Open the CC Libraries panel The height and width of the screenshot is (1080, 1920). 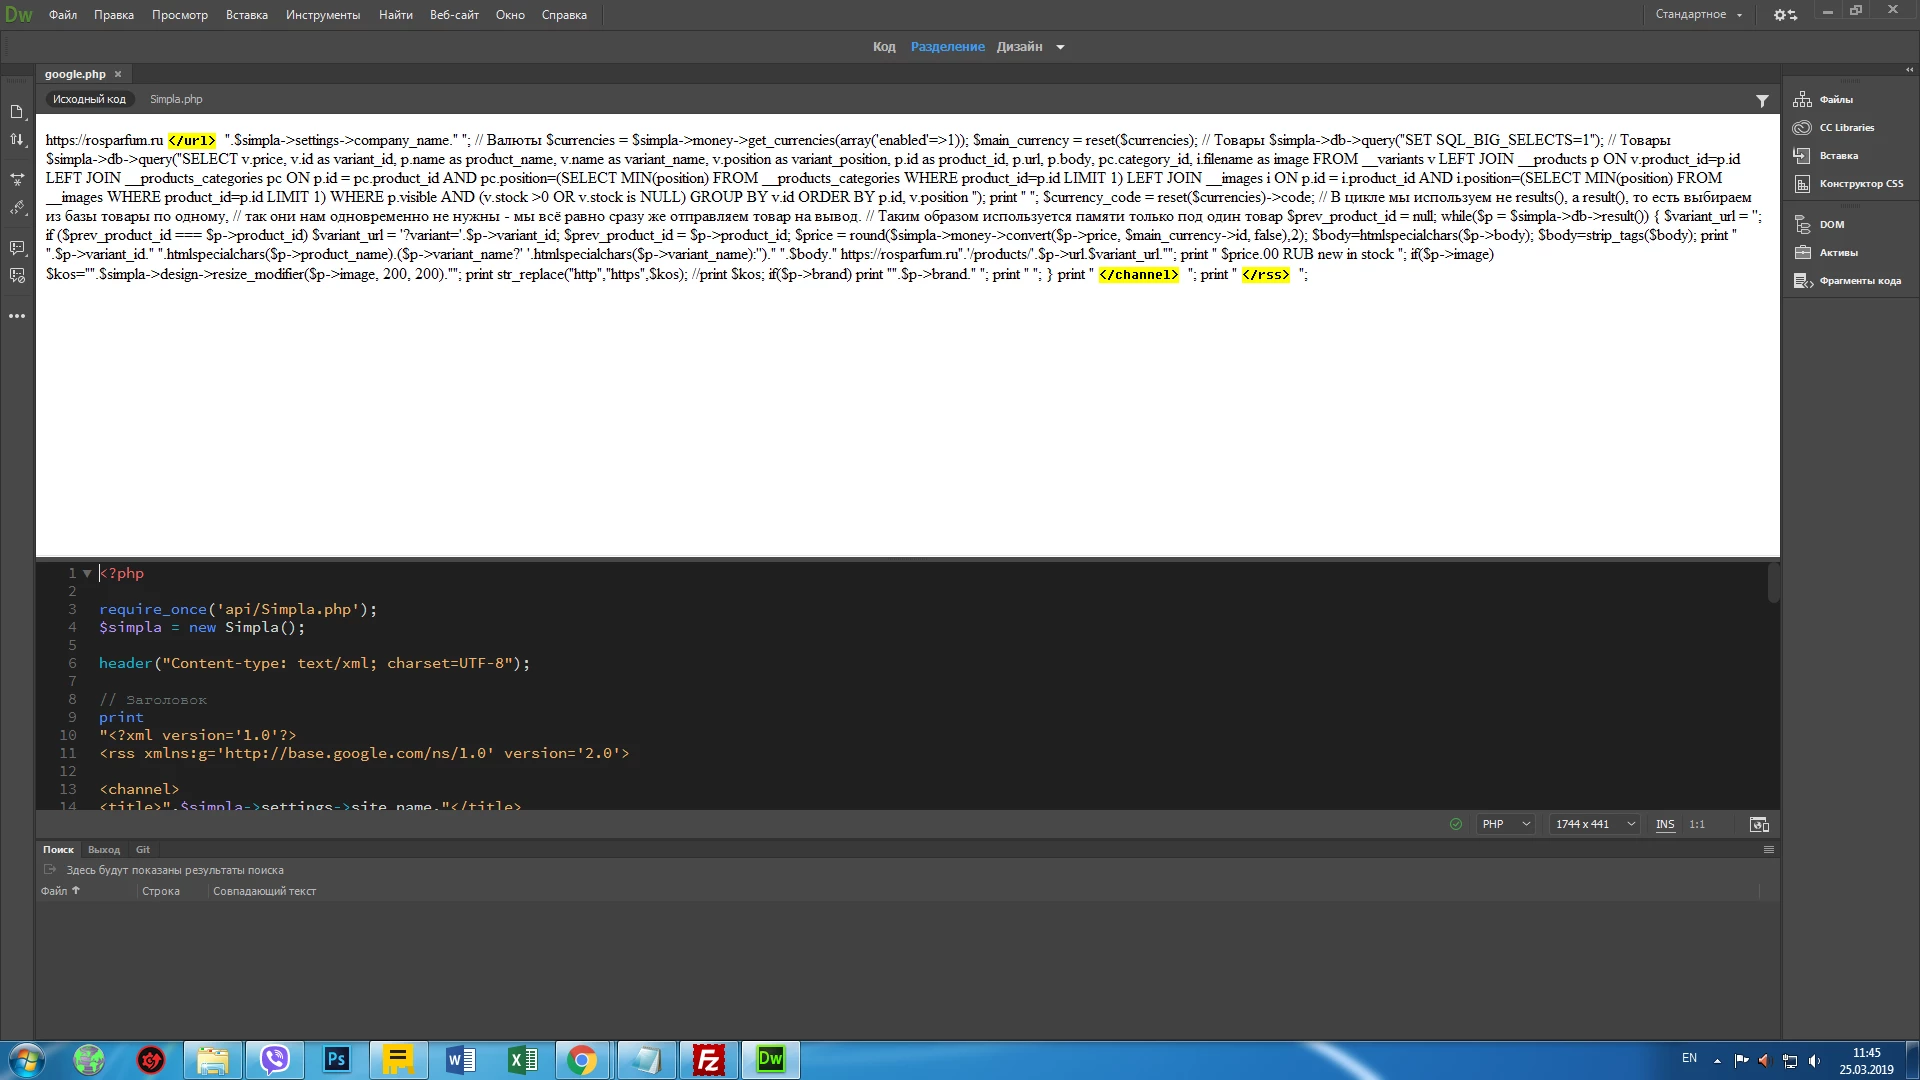click(x=1846, y=128)
